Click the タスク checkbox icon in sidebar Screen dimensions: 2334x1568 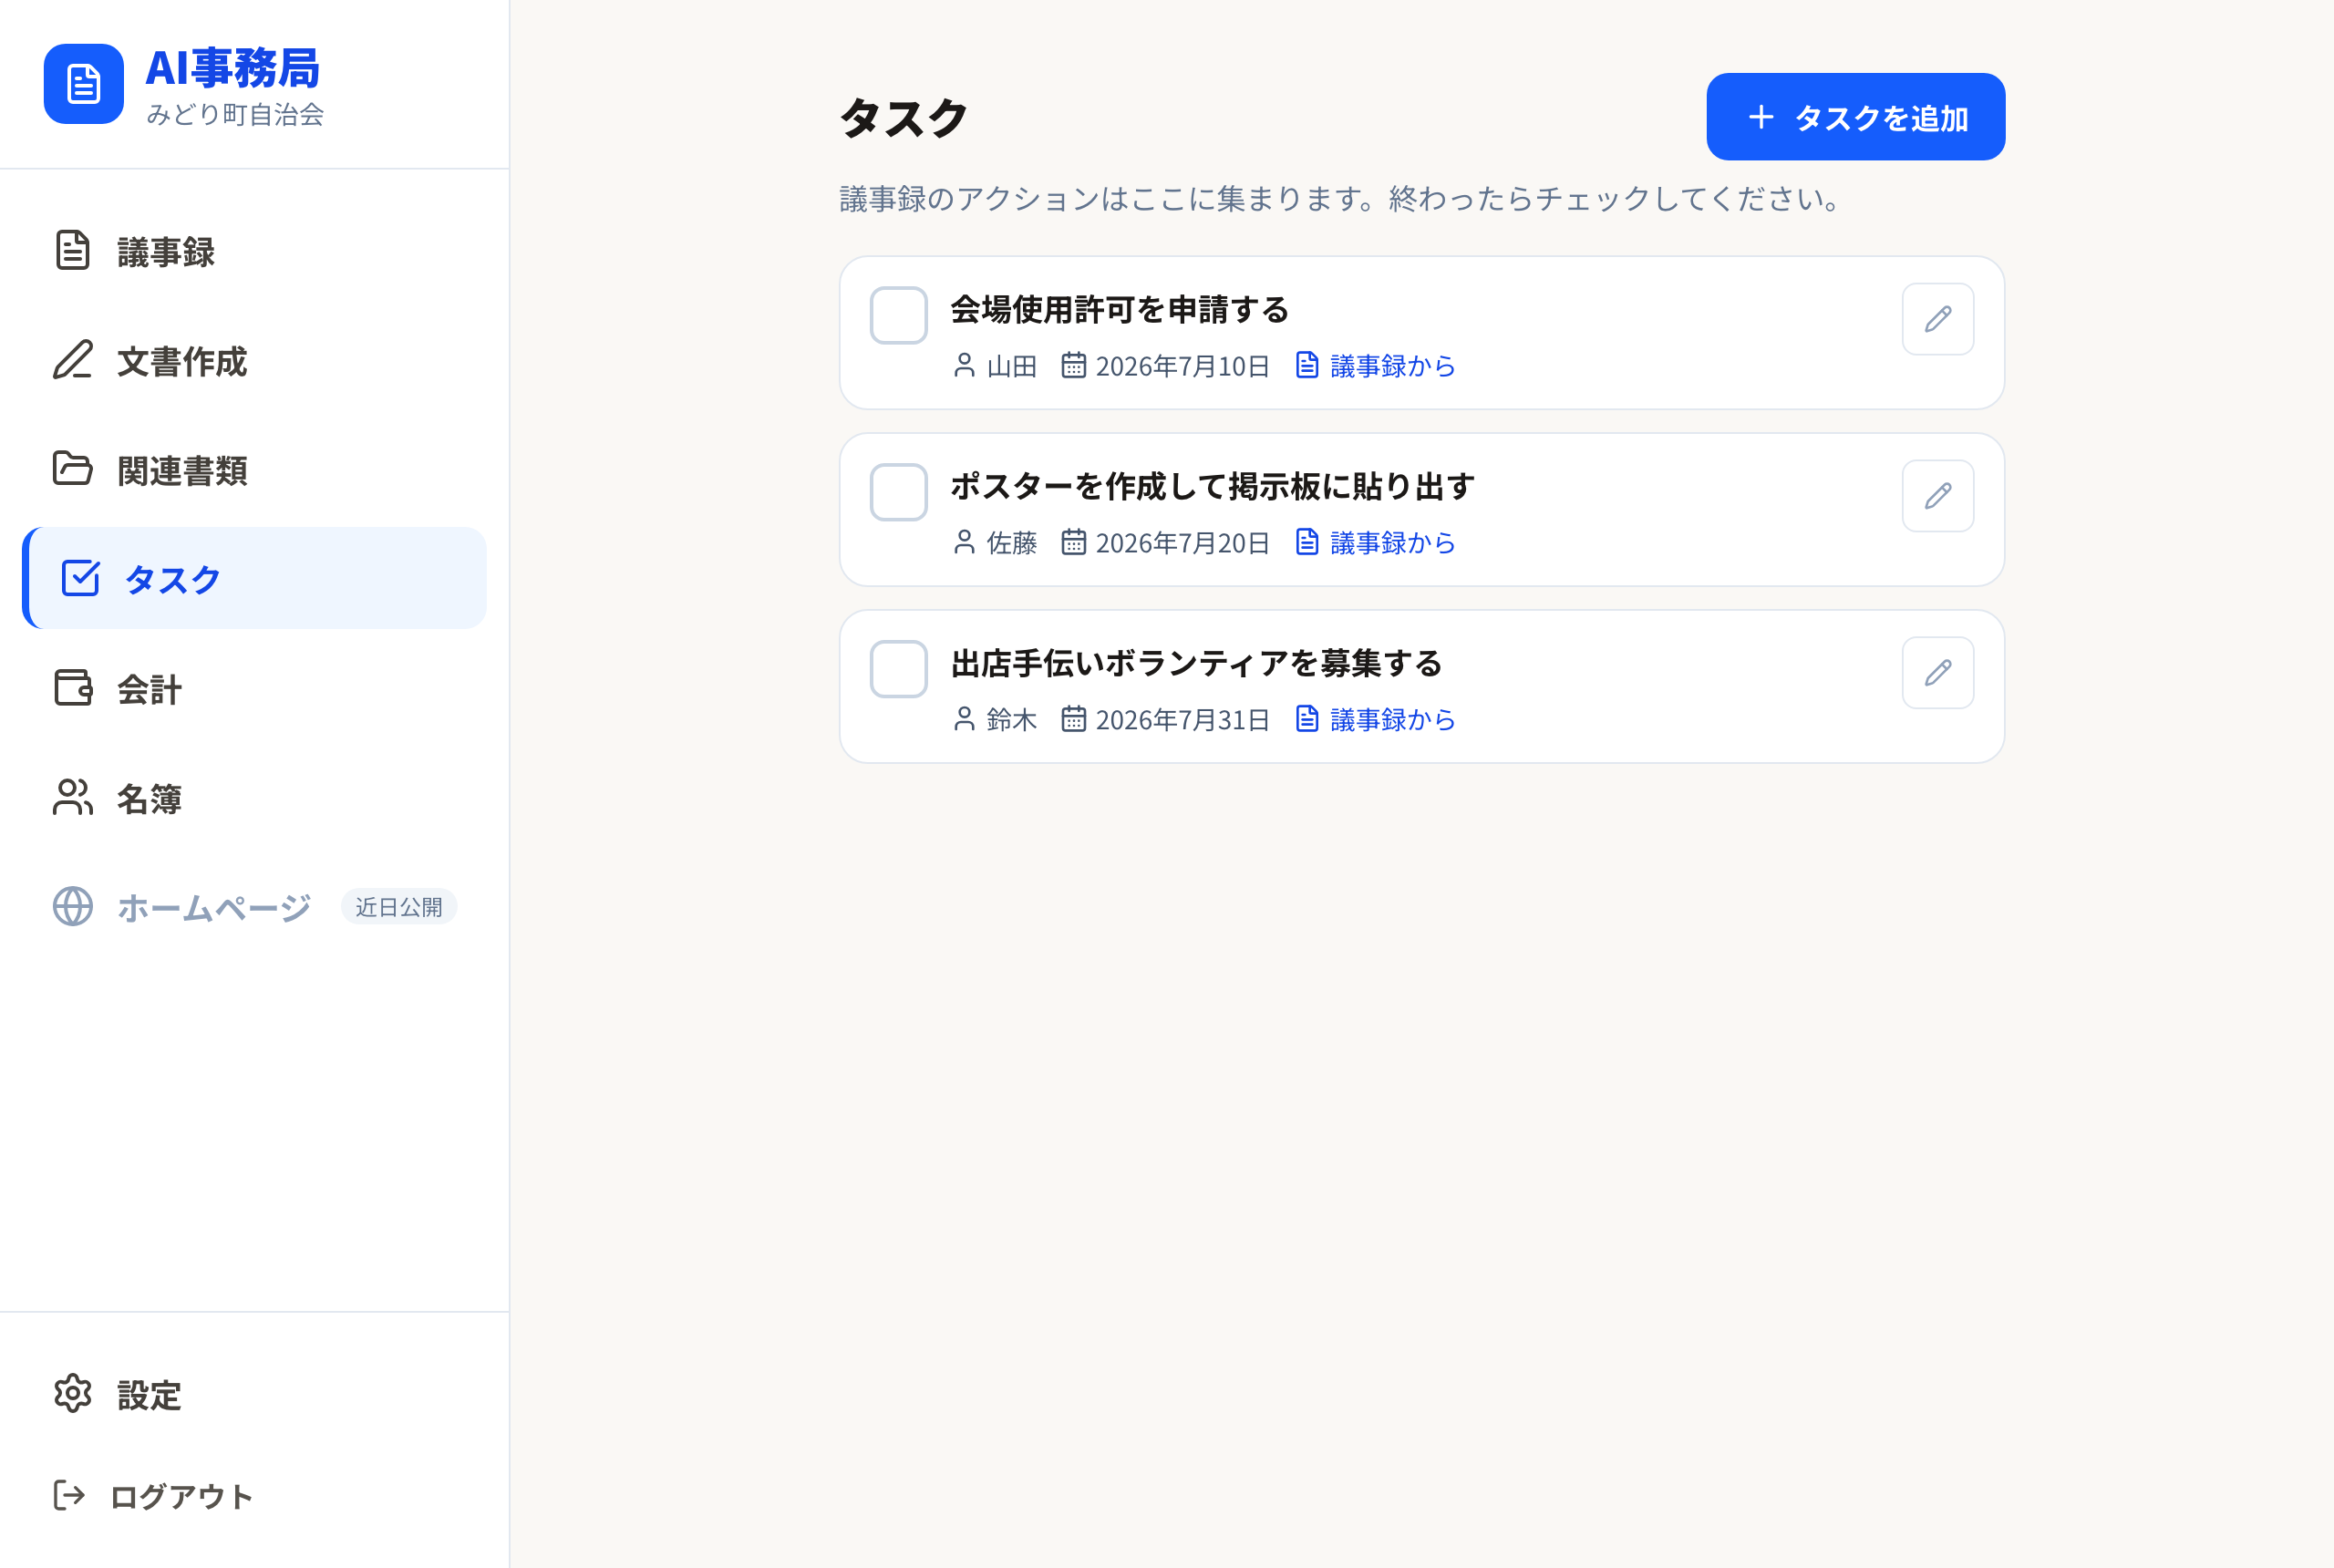click(80, 578)
